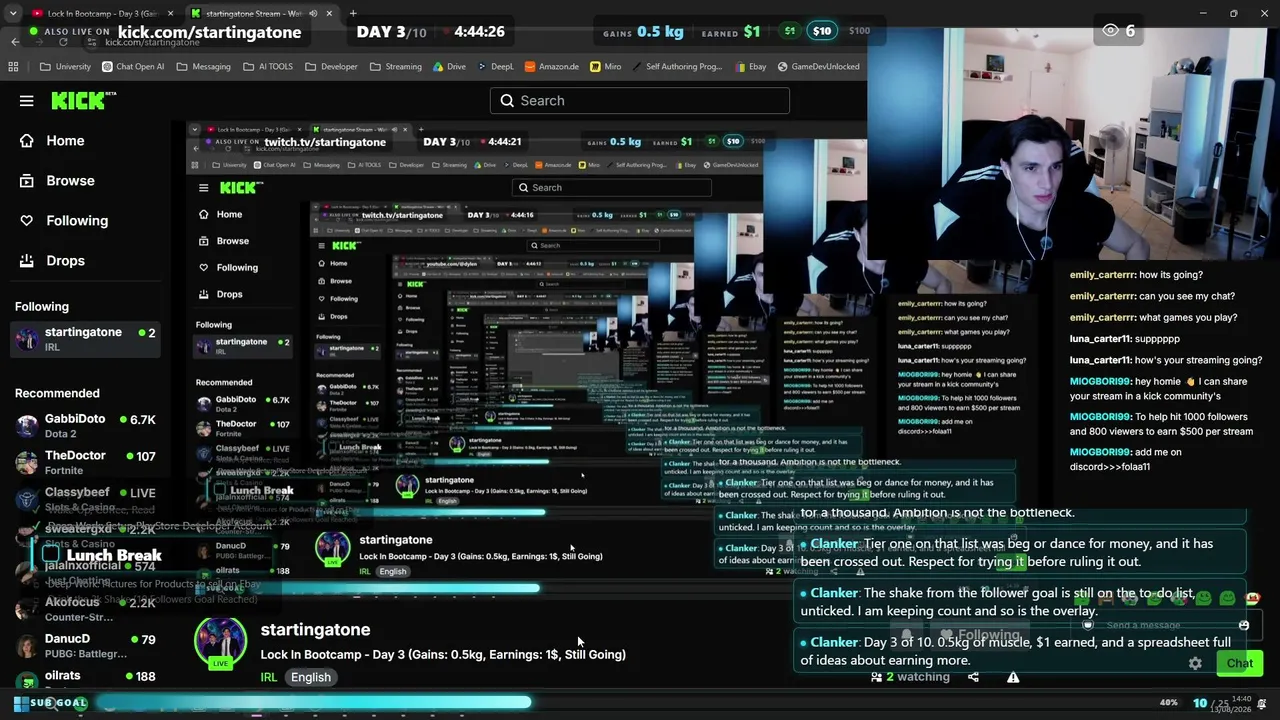Open the IRL category link
The height and width of the screenshot is (720, 1280).
pos(269,678)
